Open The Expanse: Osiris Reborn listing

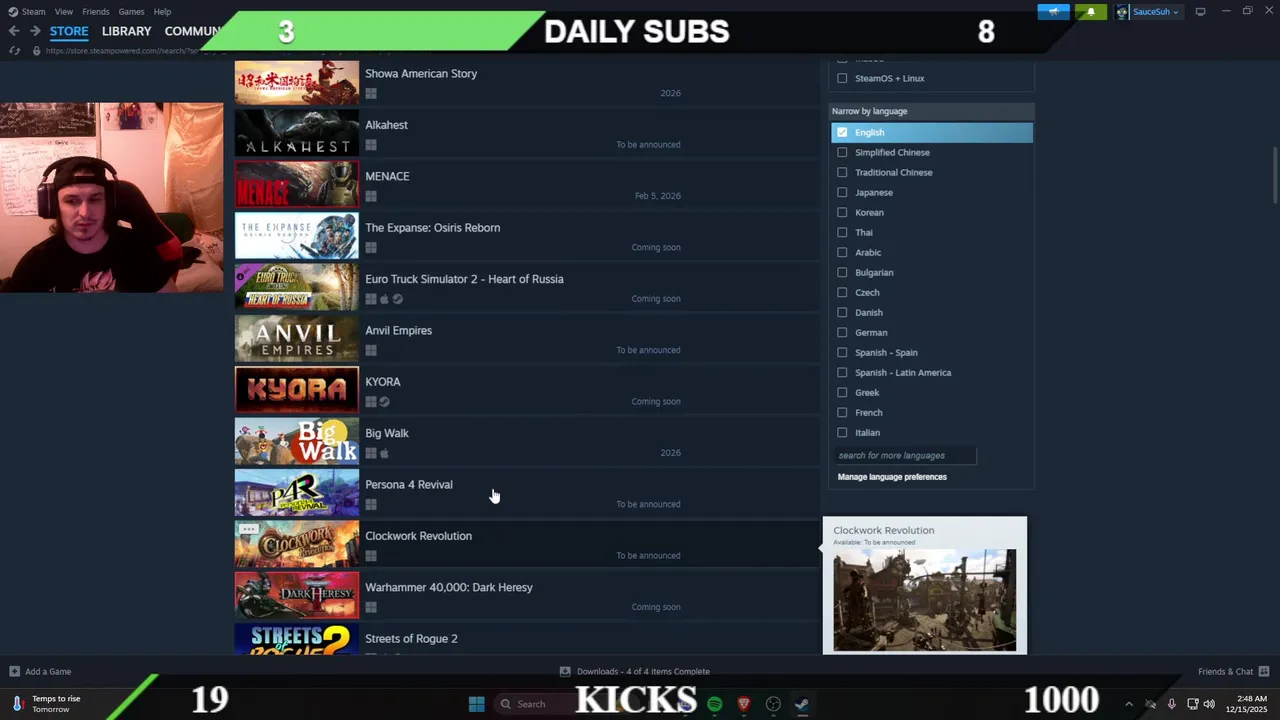[527, 236]
